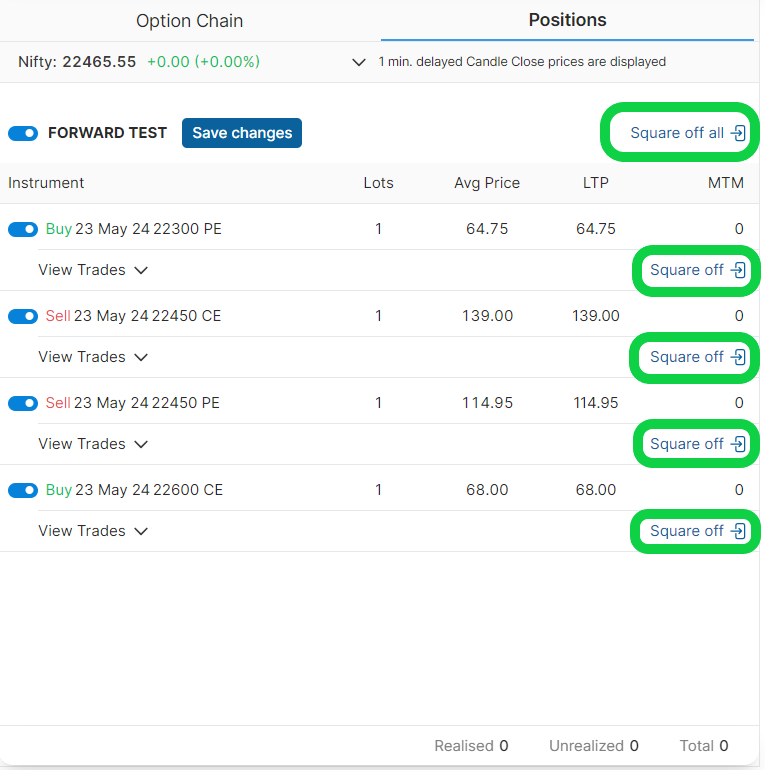This screenshot has width=765, height=770.
Task: Click the Instrument column header
Action: pyautogui.click(x=46, y=183)
